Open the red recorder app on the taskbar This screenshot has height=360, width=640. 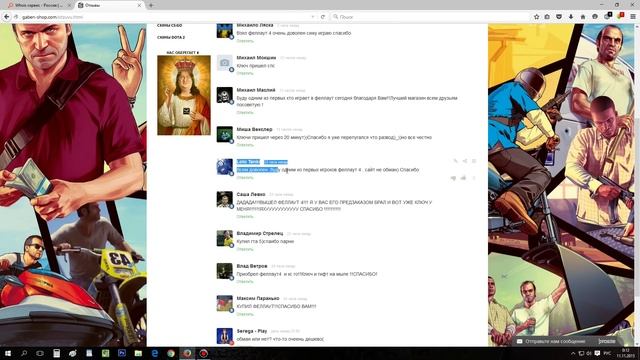204,353
